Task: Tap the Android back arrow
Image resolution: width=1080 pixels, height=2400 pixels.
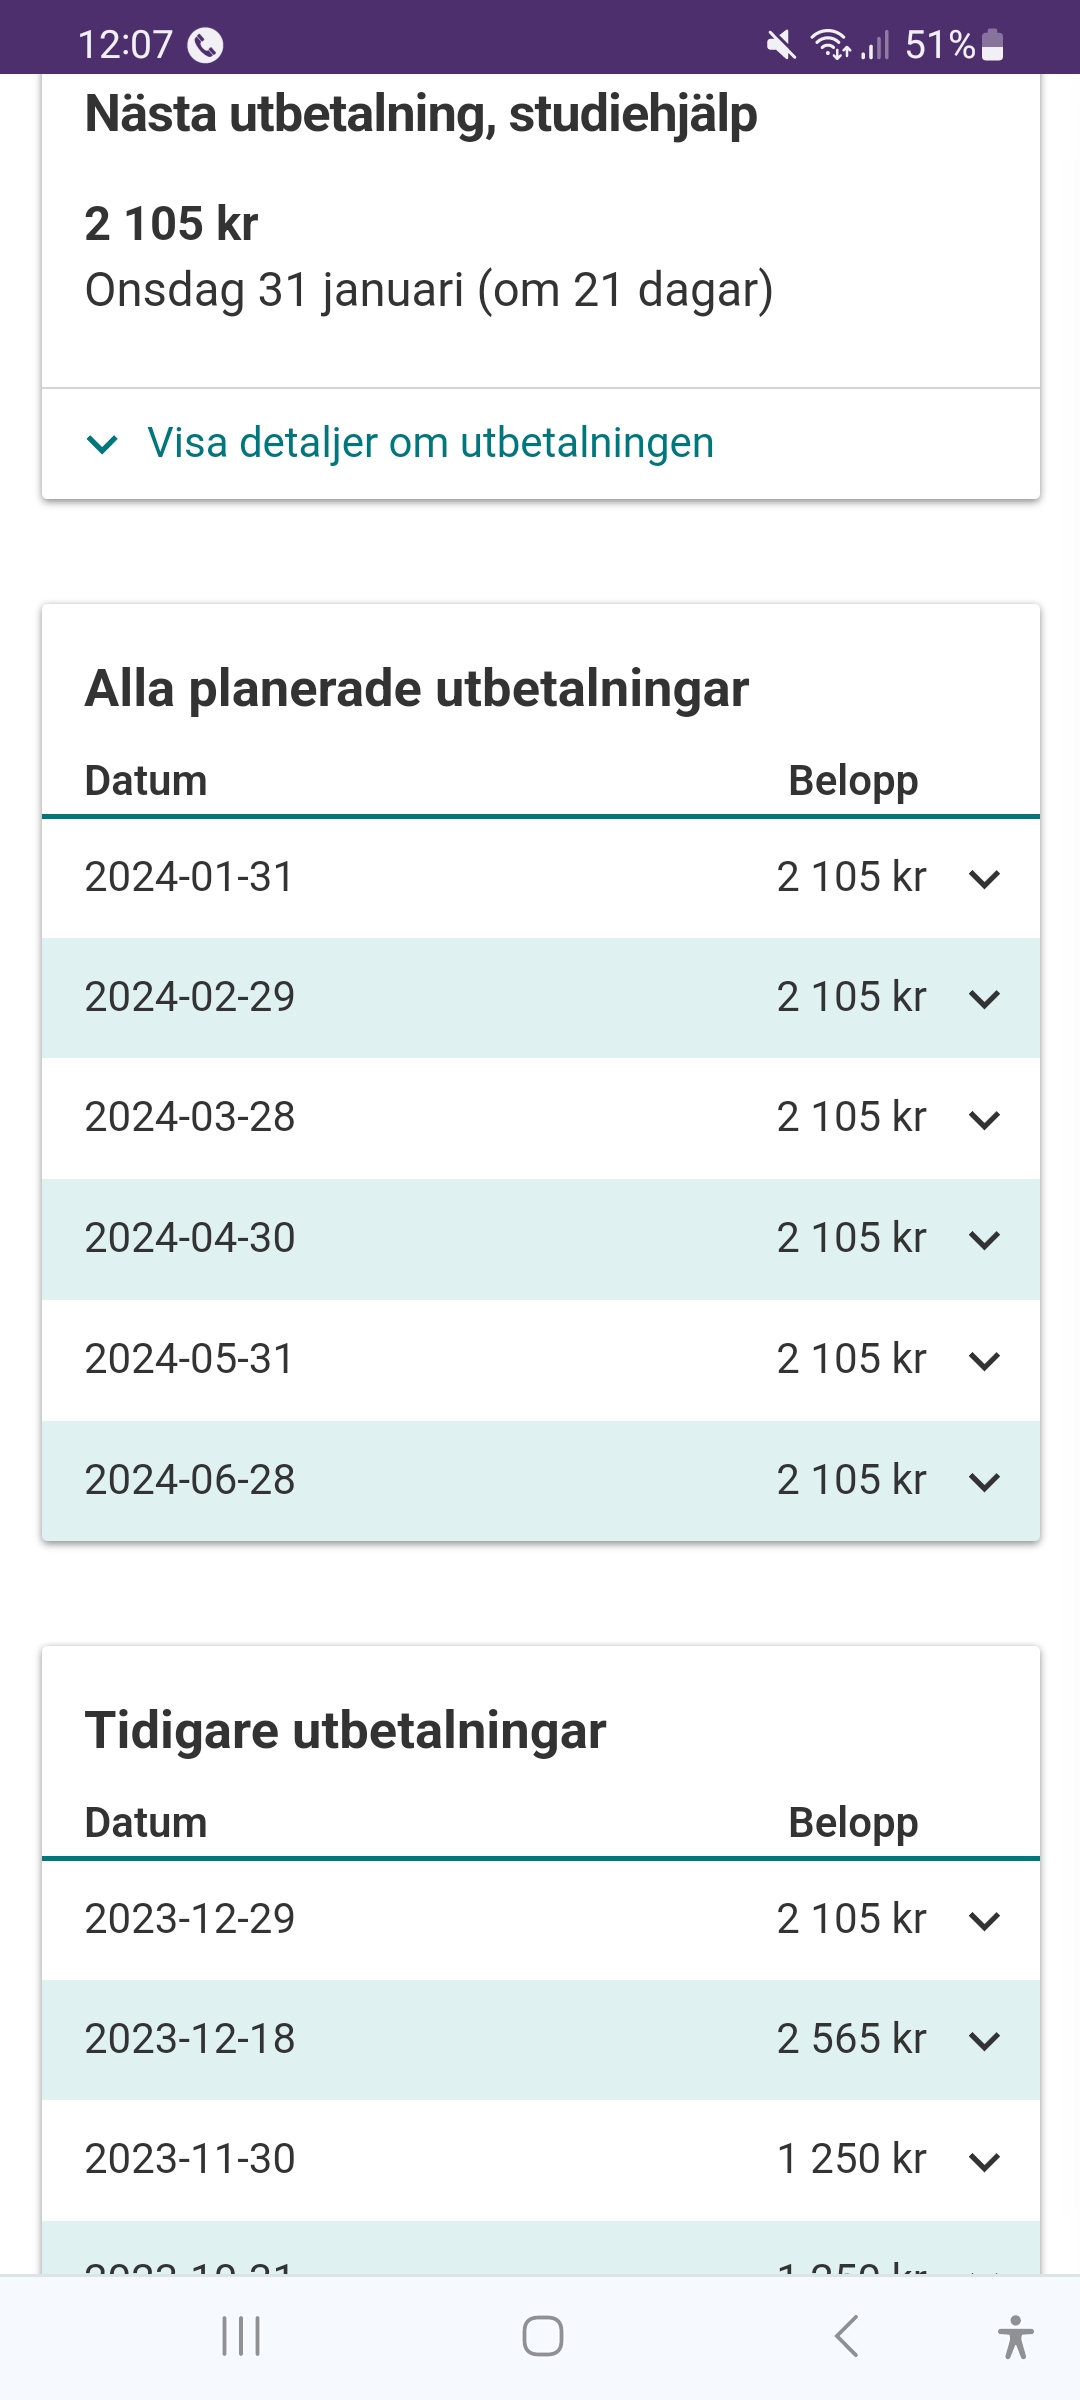Action: 846,2337
